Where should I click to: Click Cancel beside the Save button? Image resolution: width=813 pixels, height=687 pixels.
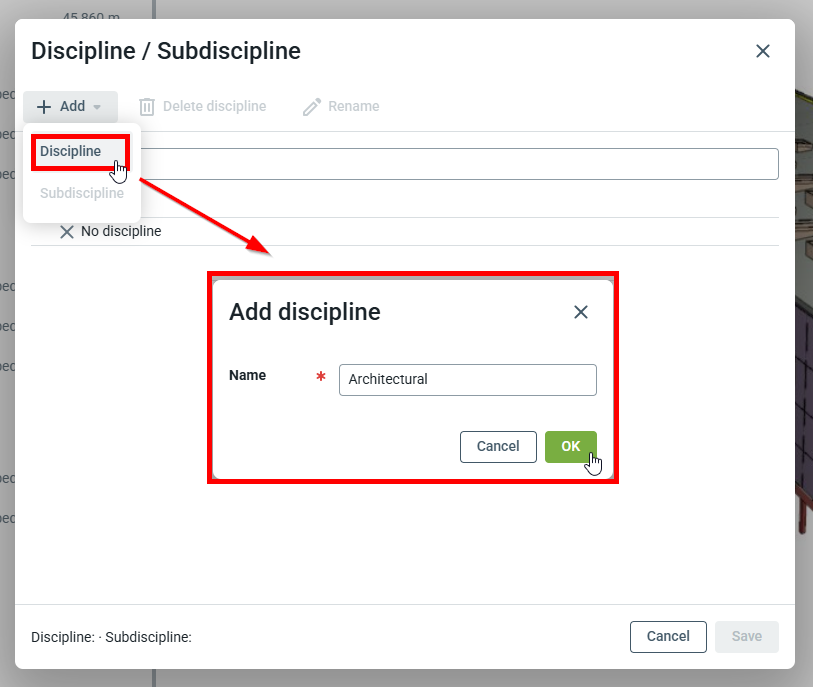[668, 637]
